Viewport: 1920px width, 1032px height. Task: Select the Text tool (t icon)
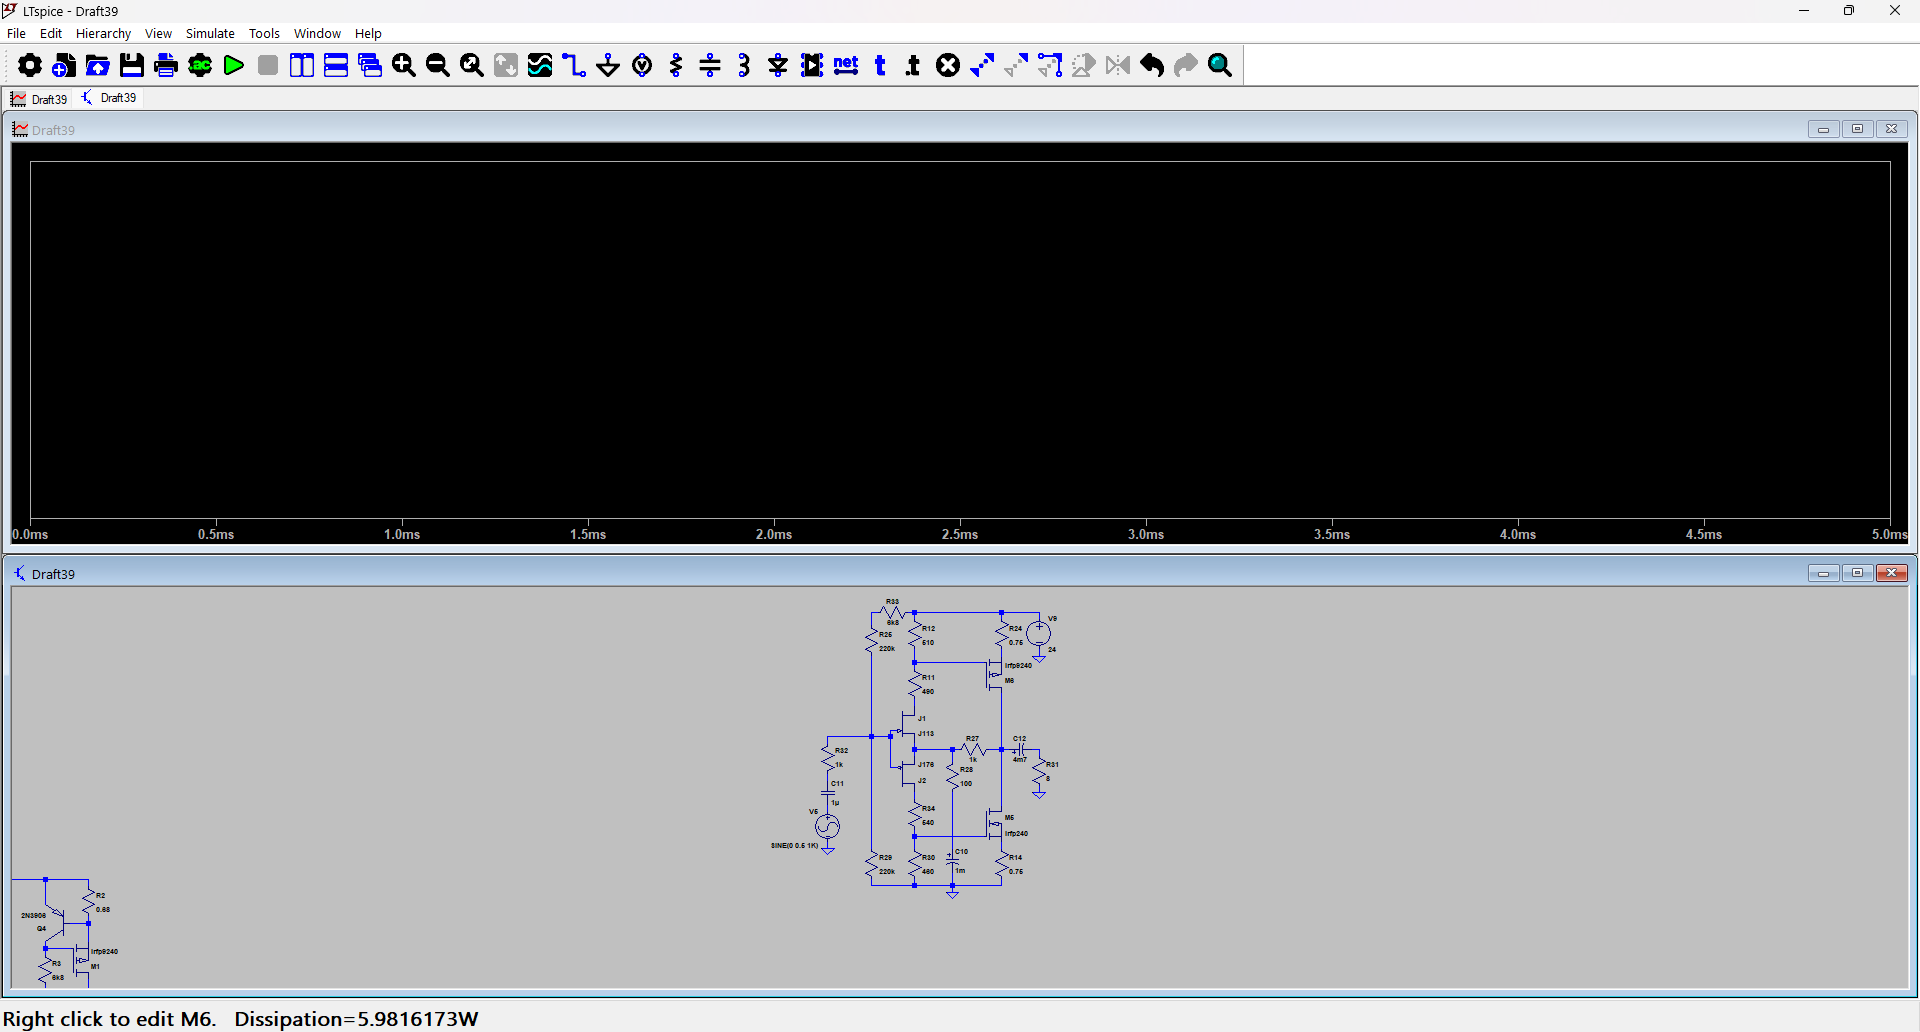pos(880,66)
